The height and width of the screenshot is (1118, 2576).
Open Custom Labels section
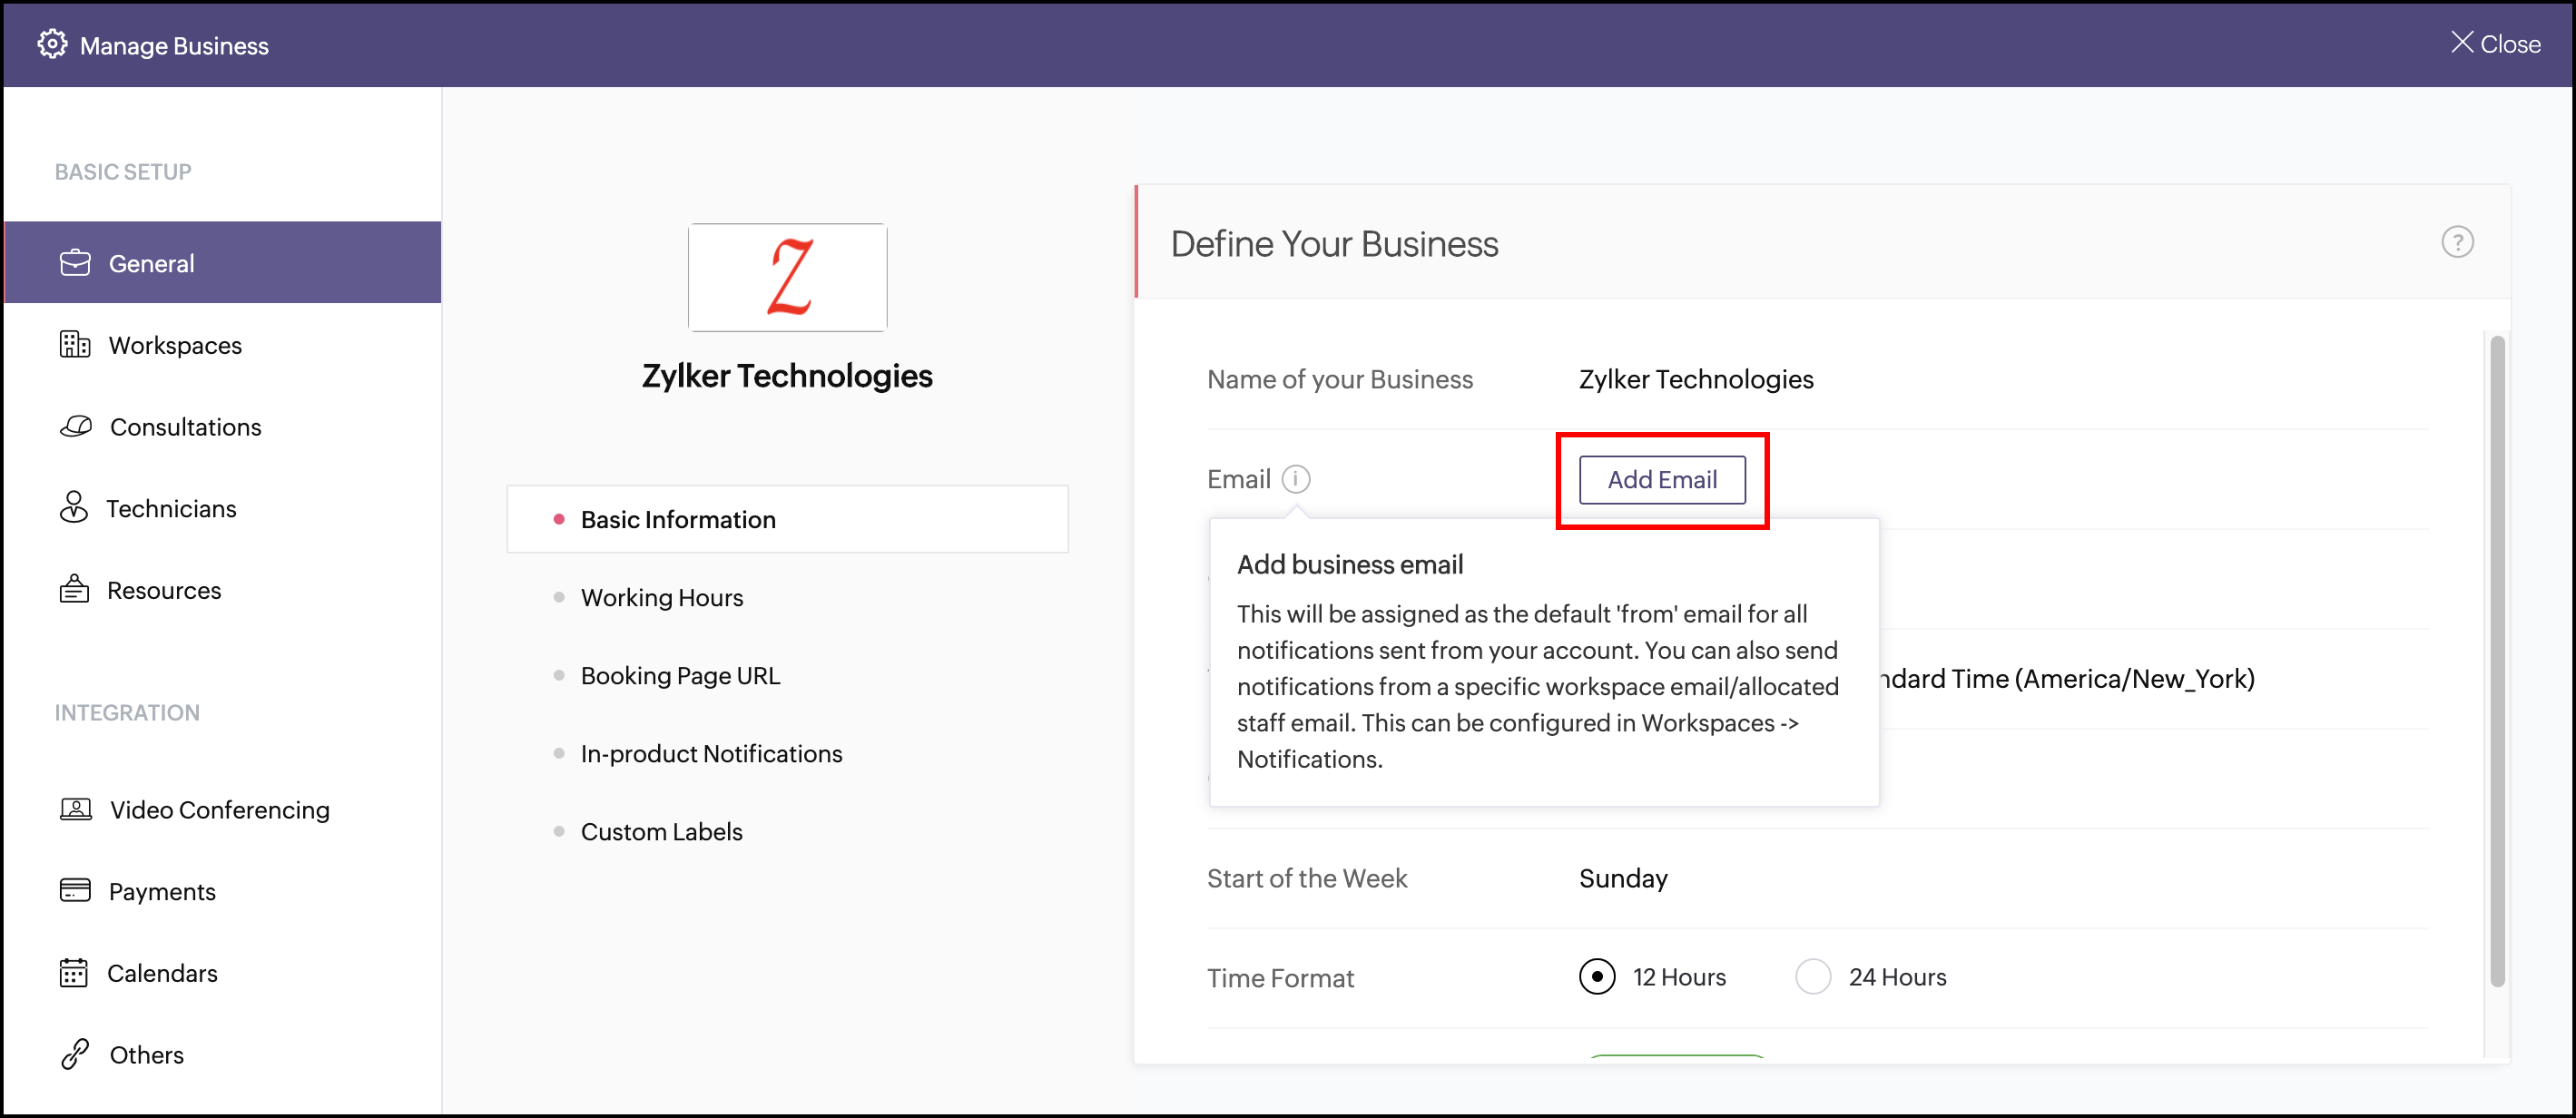click(661, 831)
